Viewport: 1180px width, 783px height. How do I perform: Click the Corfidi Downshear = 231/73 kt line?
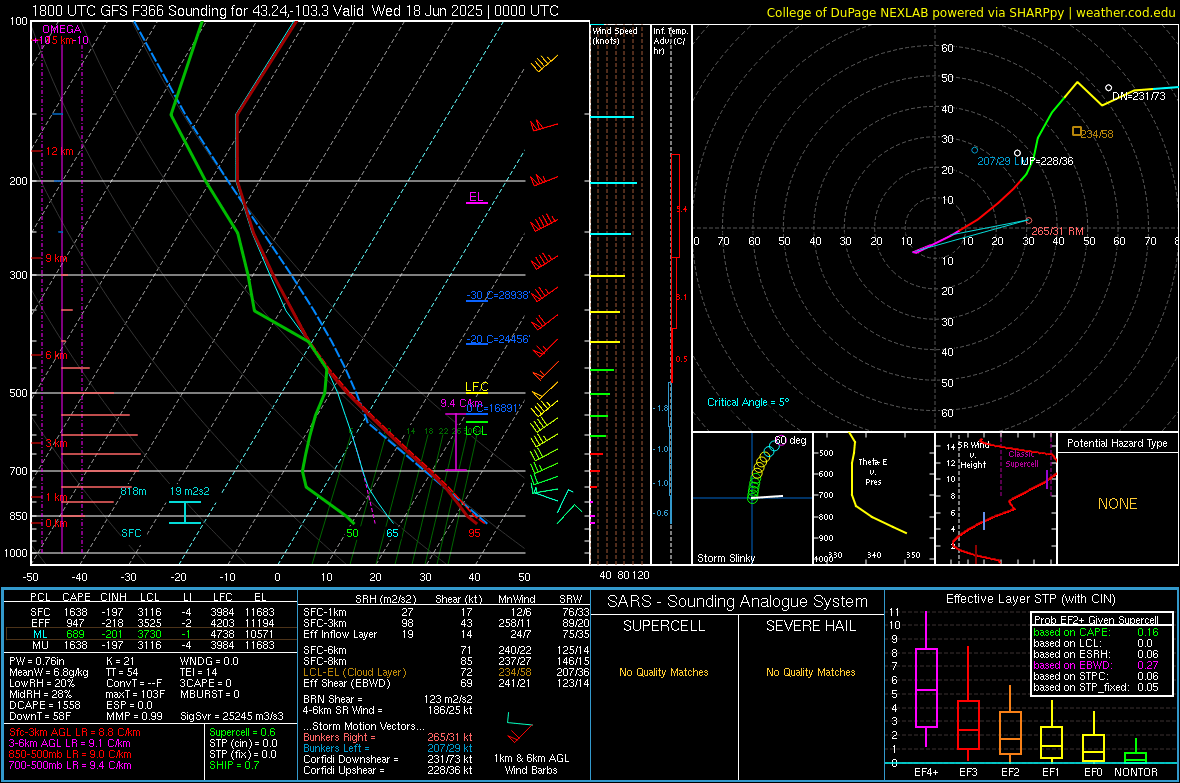point(388,759)
